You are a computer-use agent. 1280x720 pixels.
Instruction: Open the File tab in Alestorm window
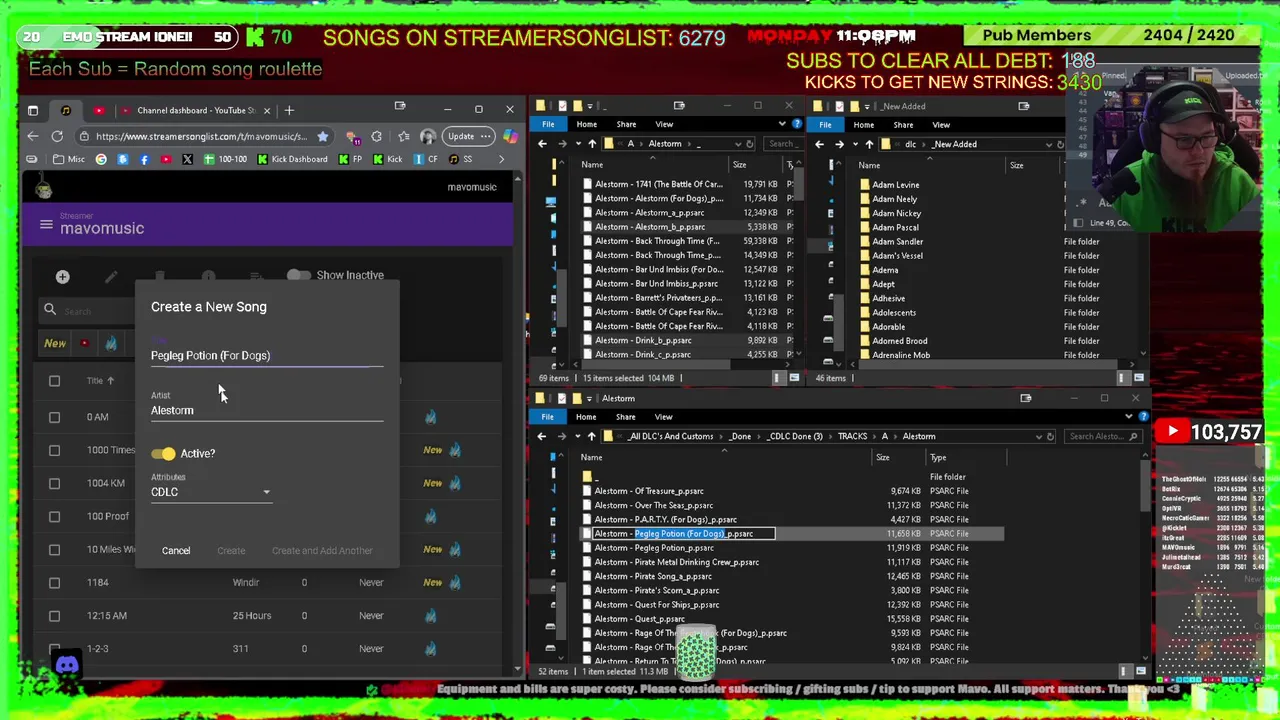pos(547,416)
